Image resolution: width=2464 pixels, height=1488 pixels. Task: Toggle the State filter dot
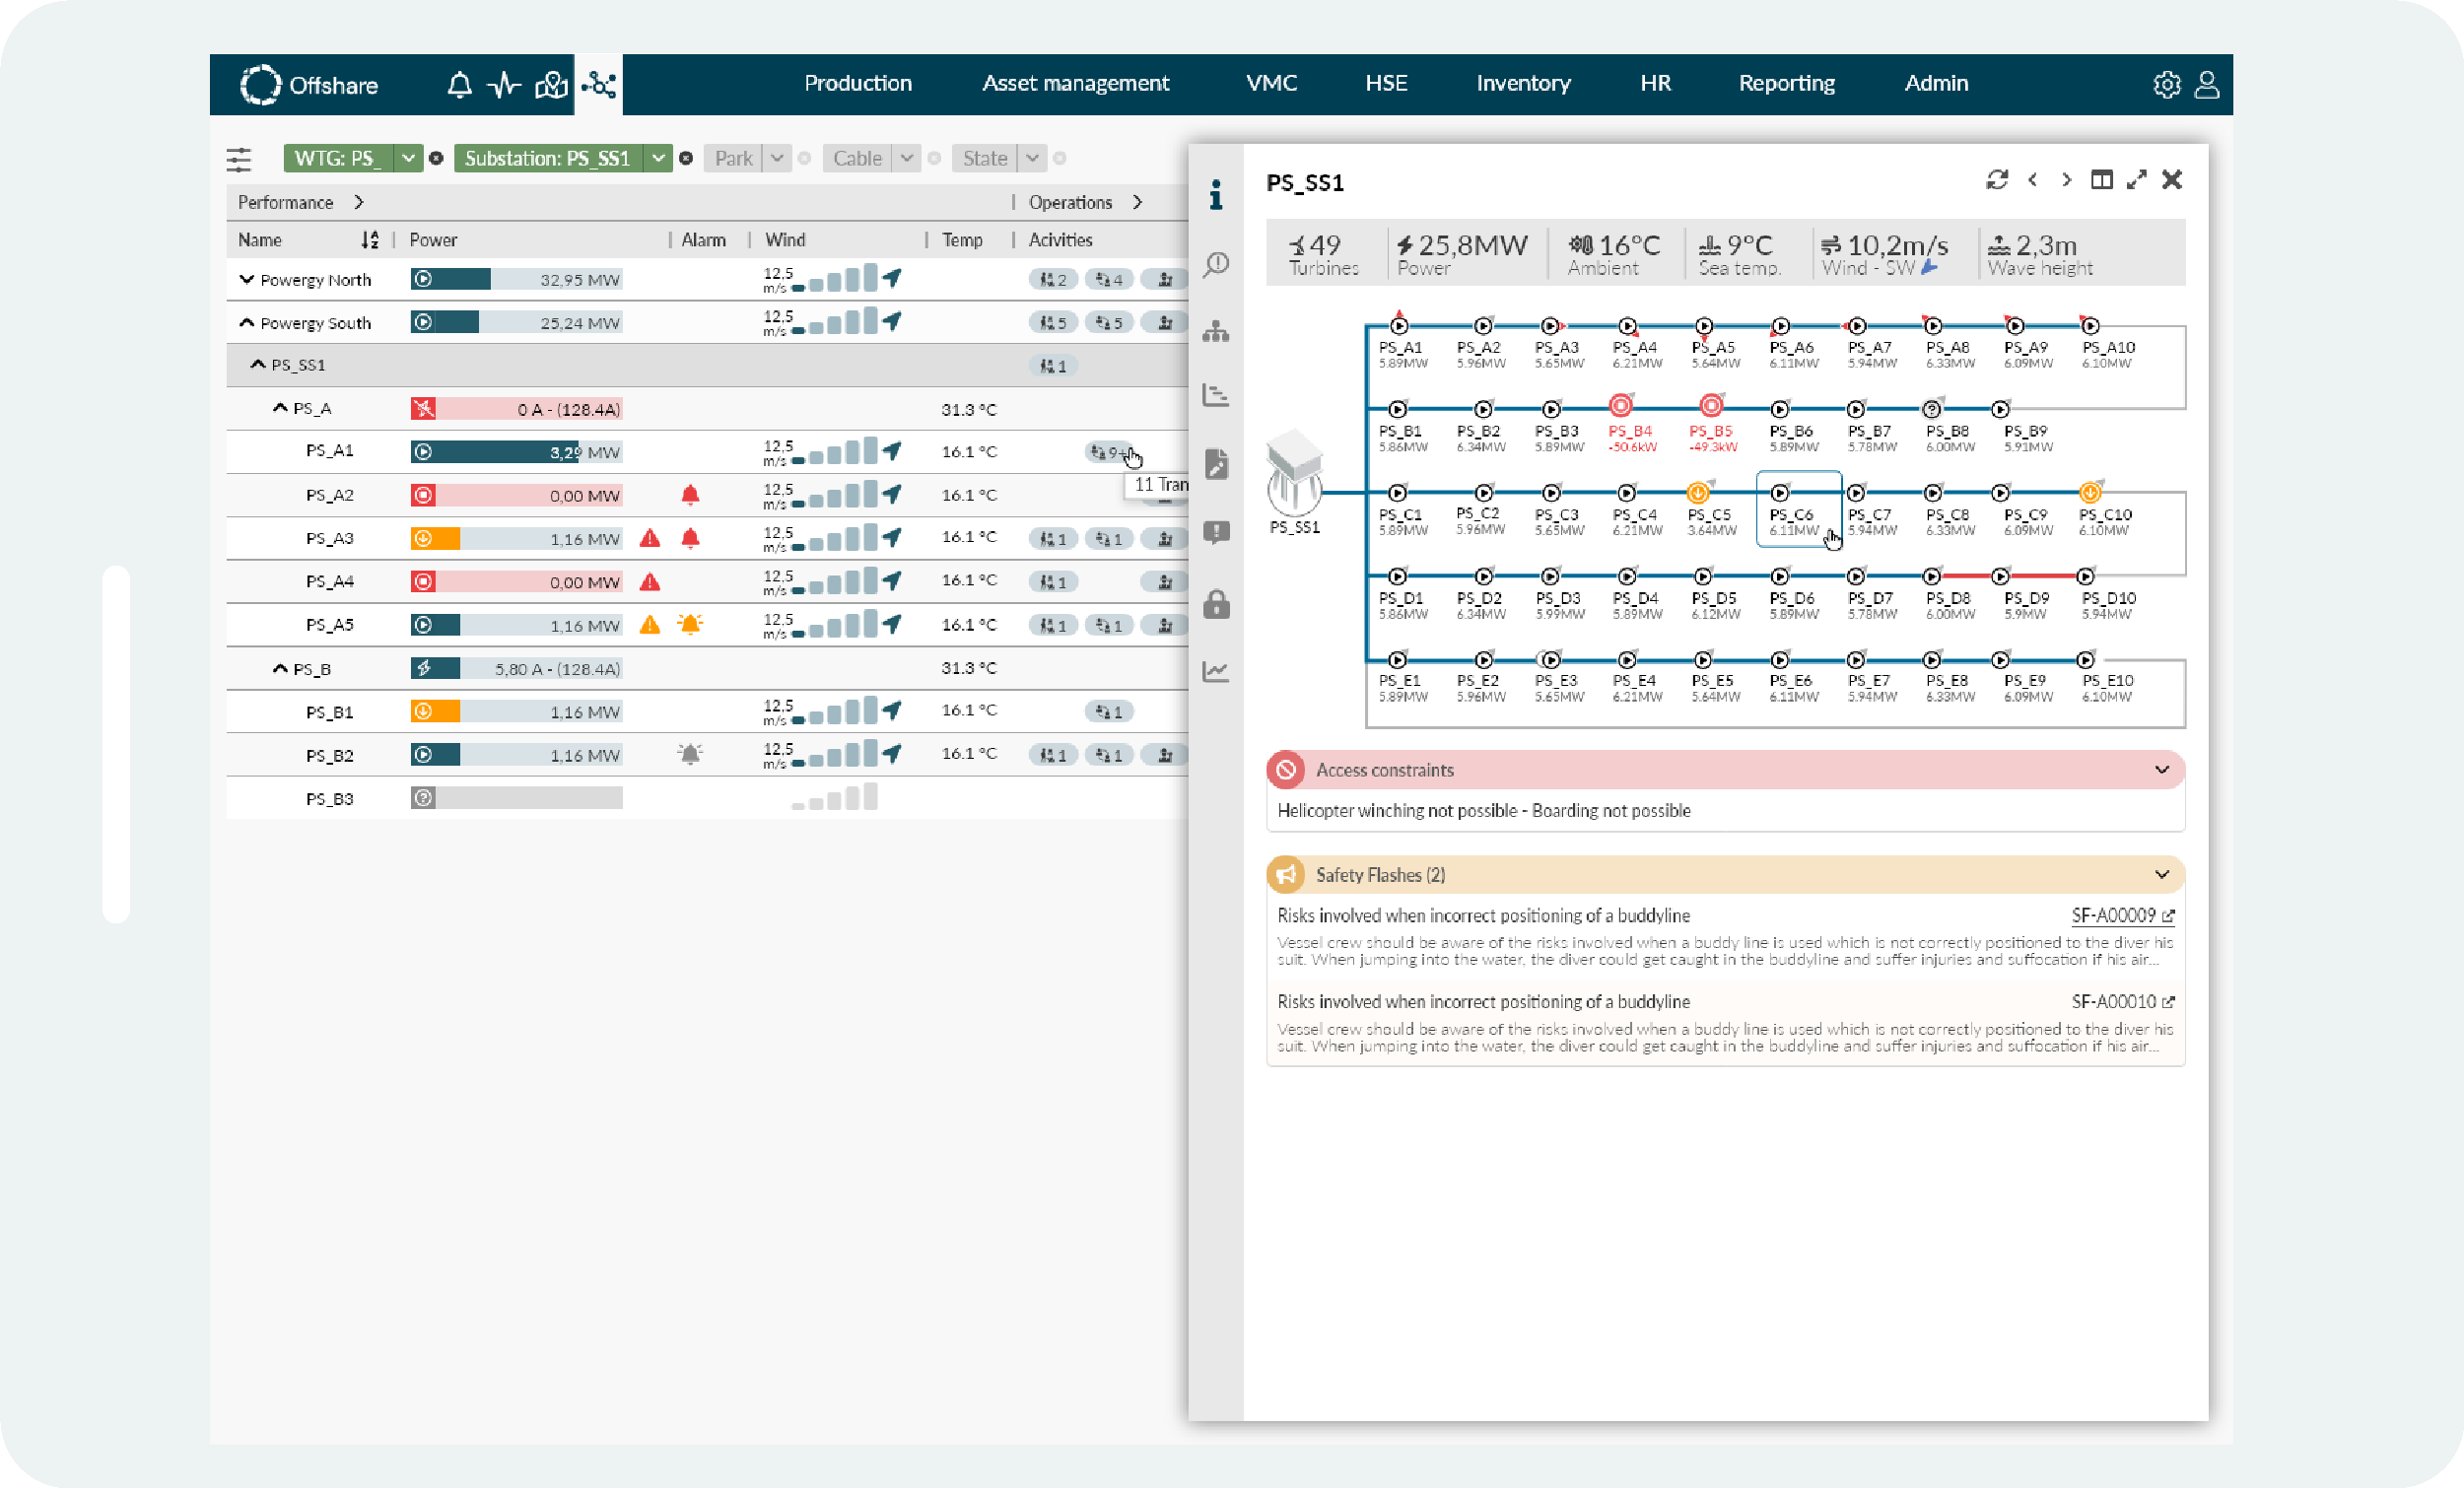pos(1060,159)
